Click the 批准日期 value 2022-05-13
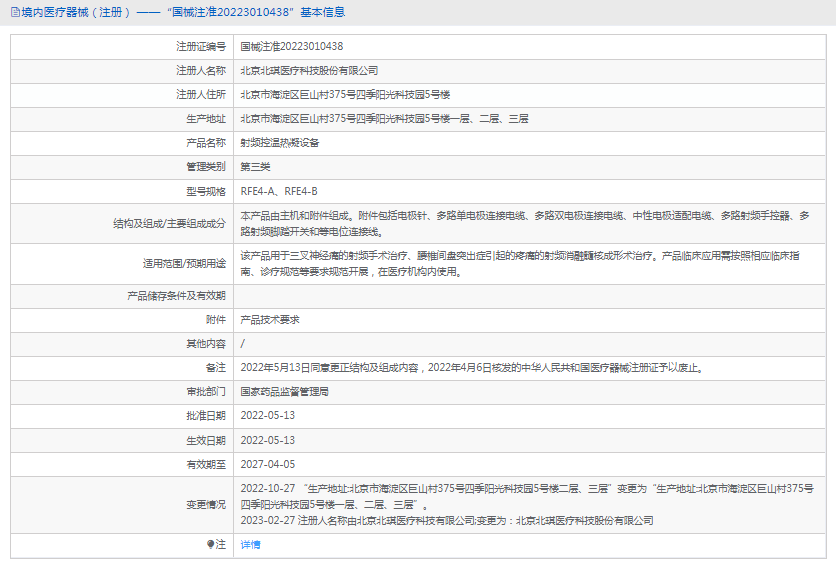 coord(268,416)
